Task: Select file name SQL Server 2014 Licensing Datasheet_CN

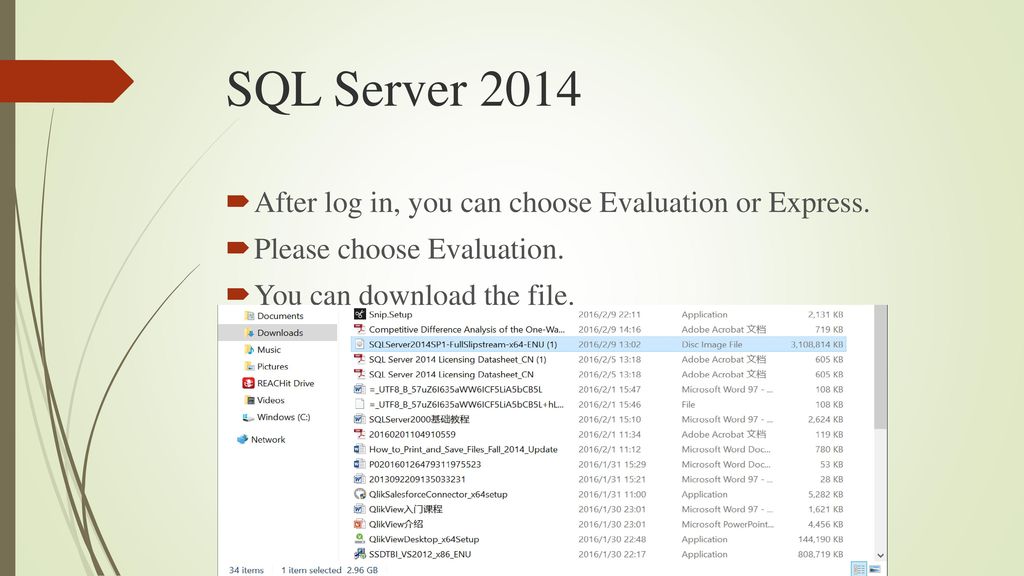Action: [451, 374]
